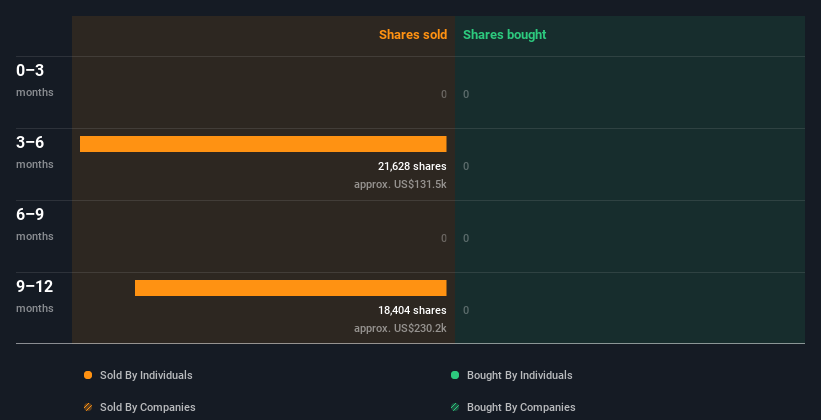Click the approx. US$230.2k text
The image size is (821, 420).
(x=400, y=328)
